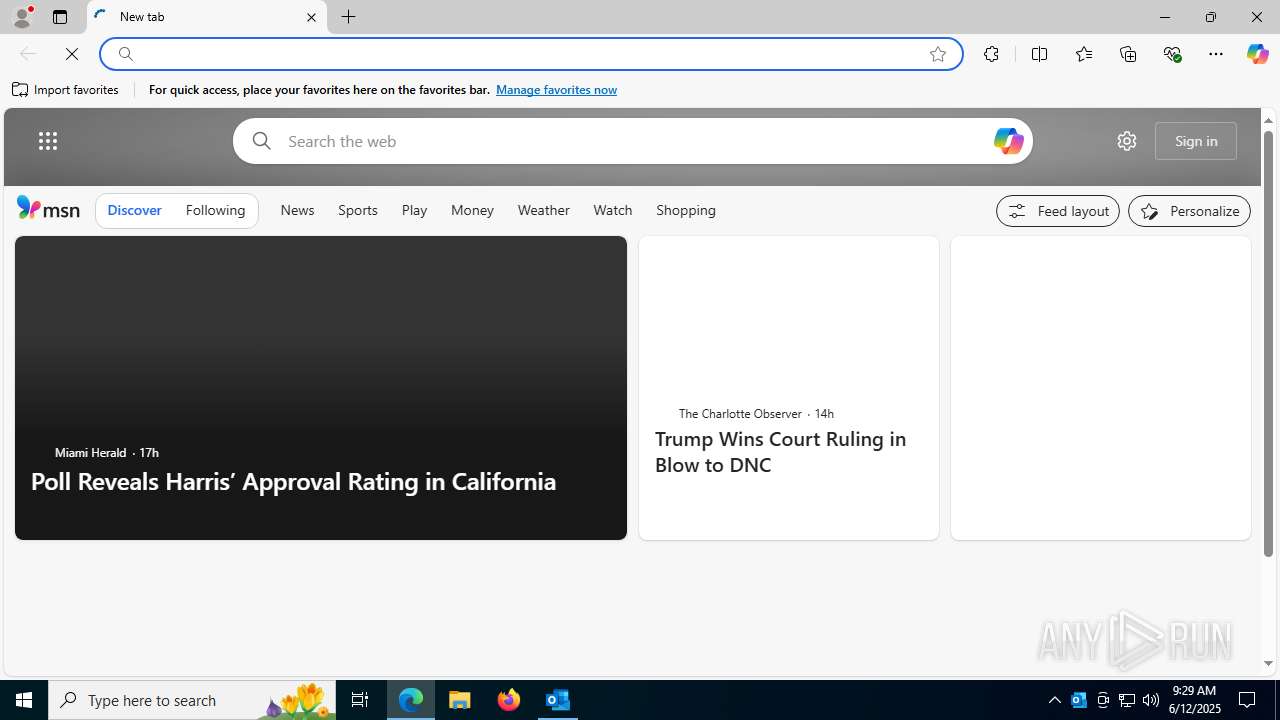
Task: Click the page vertical scrollbar thumb
Action: click(x=1268, y=343)
